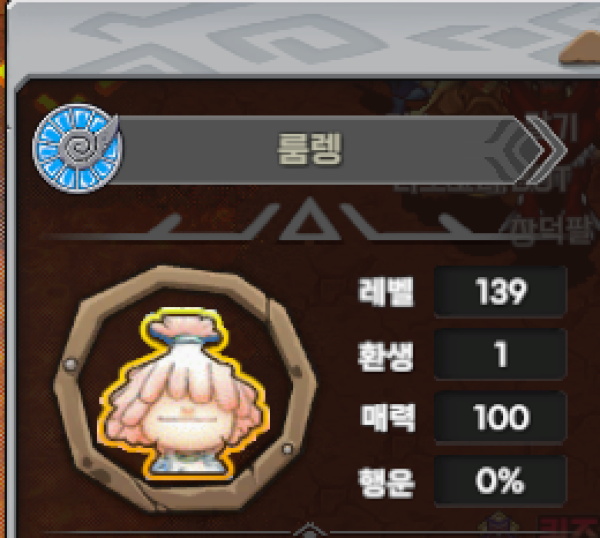Click the triangle emblem divider below the name
This screenshot has height=538, width=600.
point(309,220)
